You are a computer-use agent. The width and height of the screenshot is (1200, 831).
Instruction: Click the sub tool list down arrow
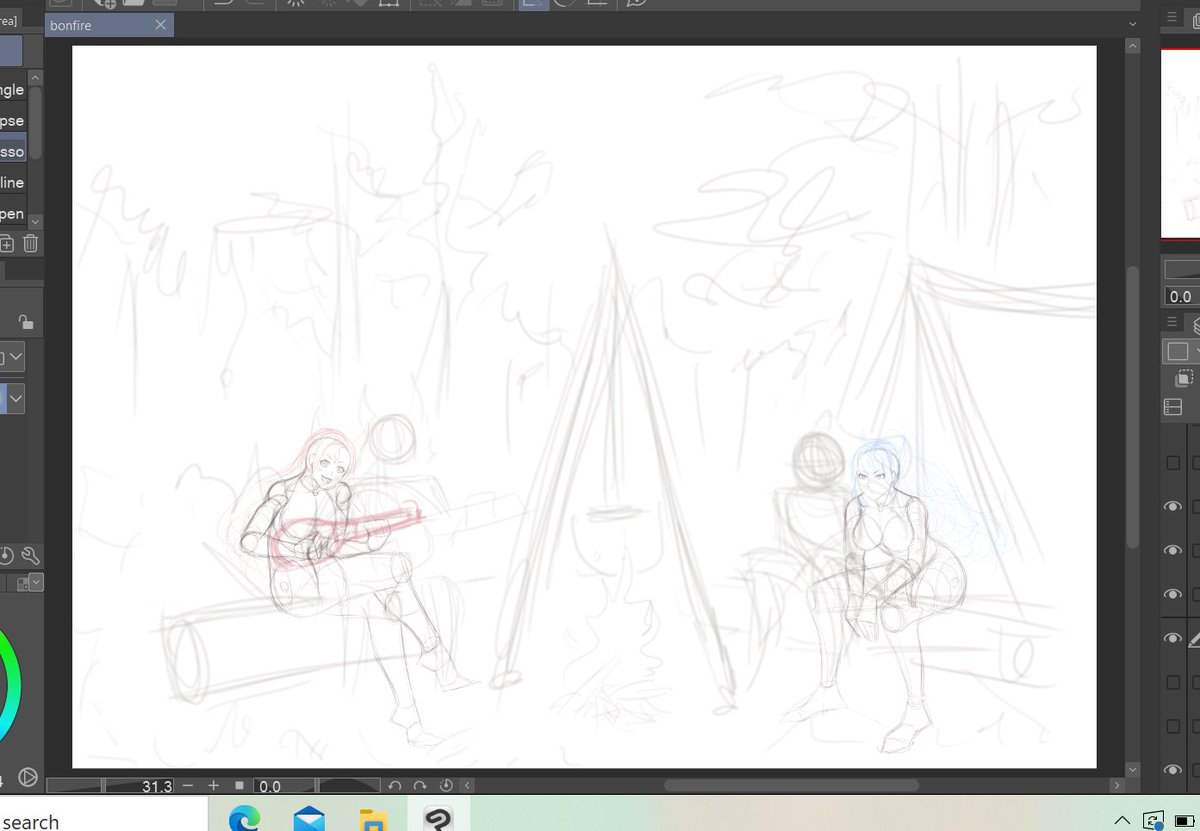(35, 221)
